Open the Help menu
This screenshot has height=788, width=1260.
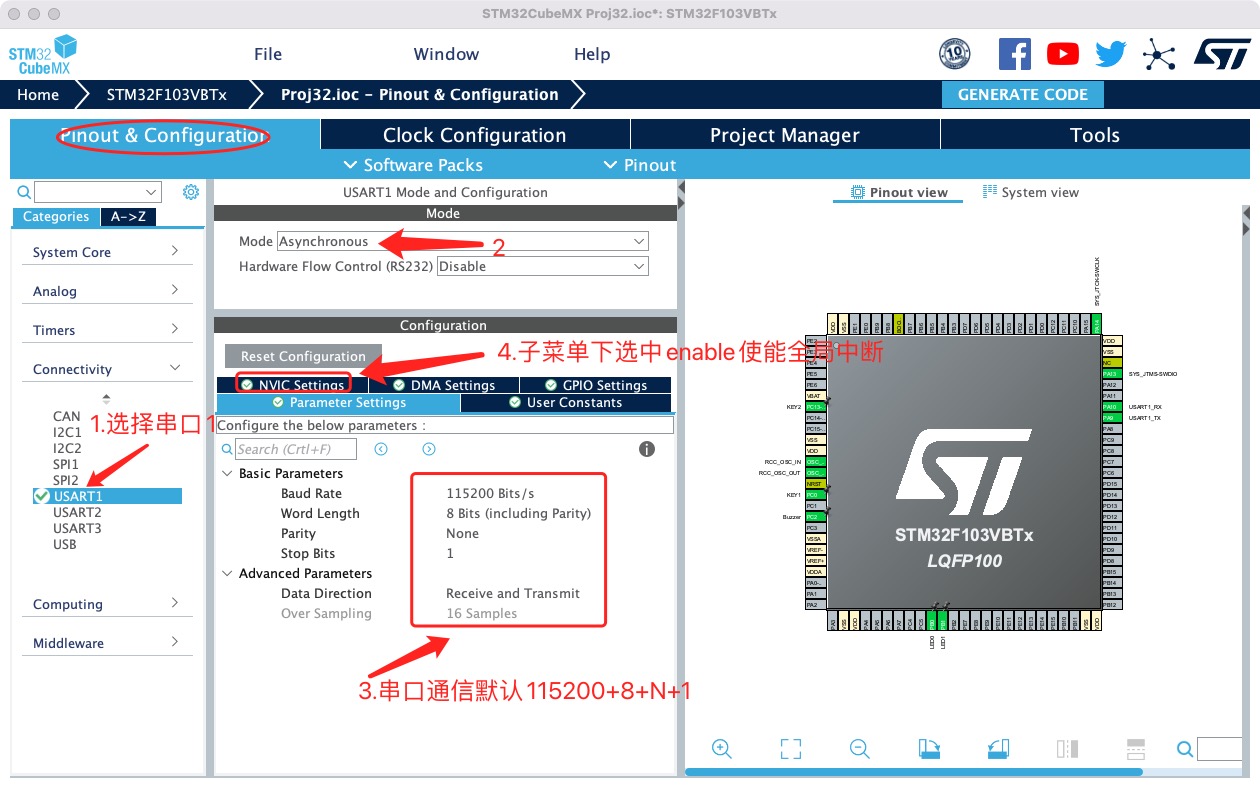592,54
